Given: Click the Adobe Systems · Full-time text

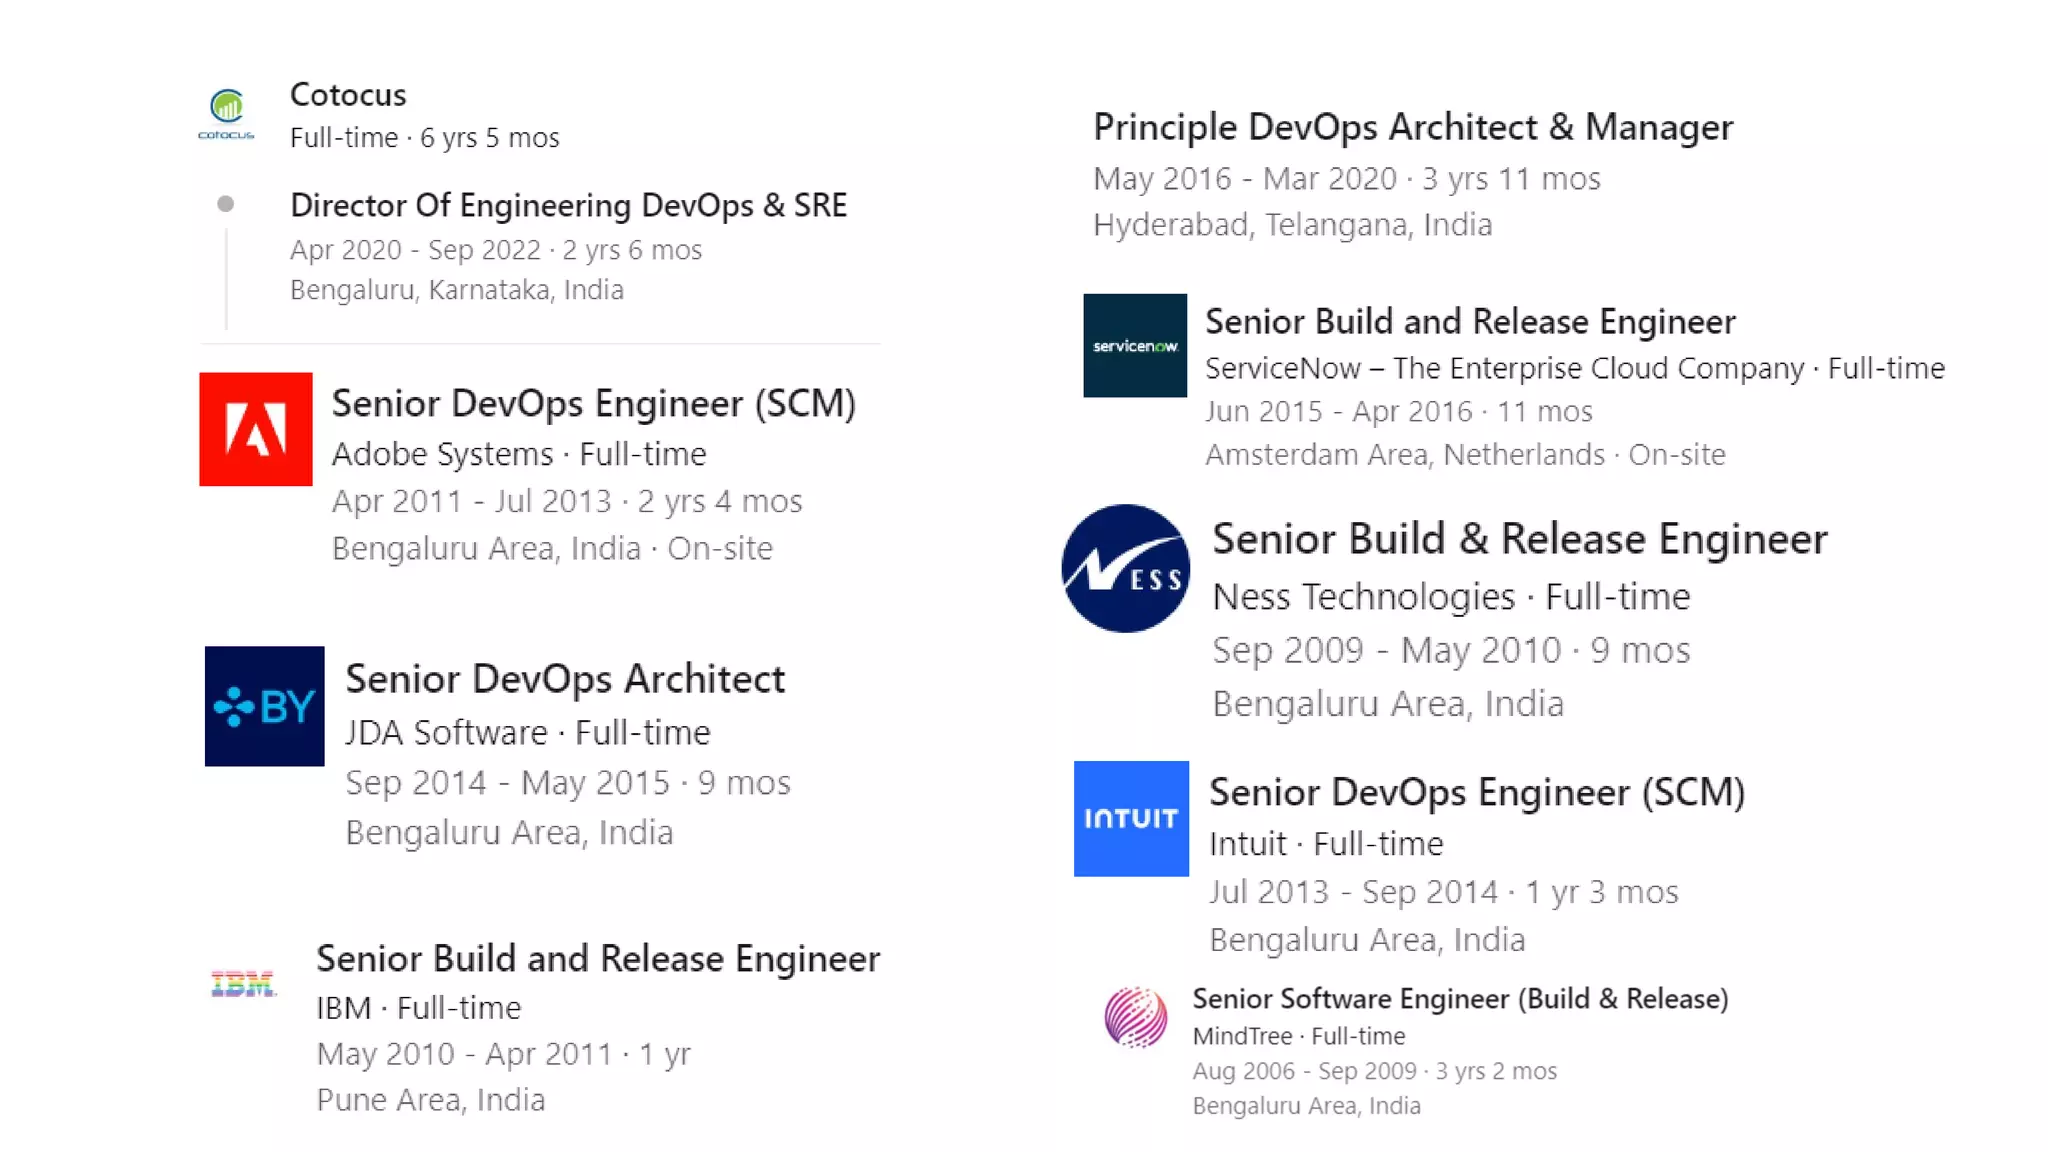Looking at the screenshot, I should (519, 454).
